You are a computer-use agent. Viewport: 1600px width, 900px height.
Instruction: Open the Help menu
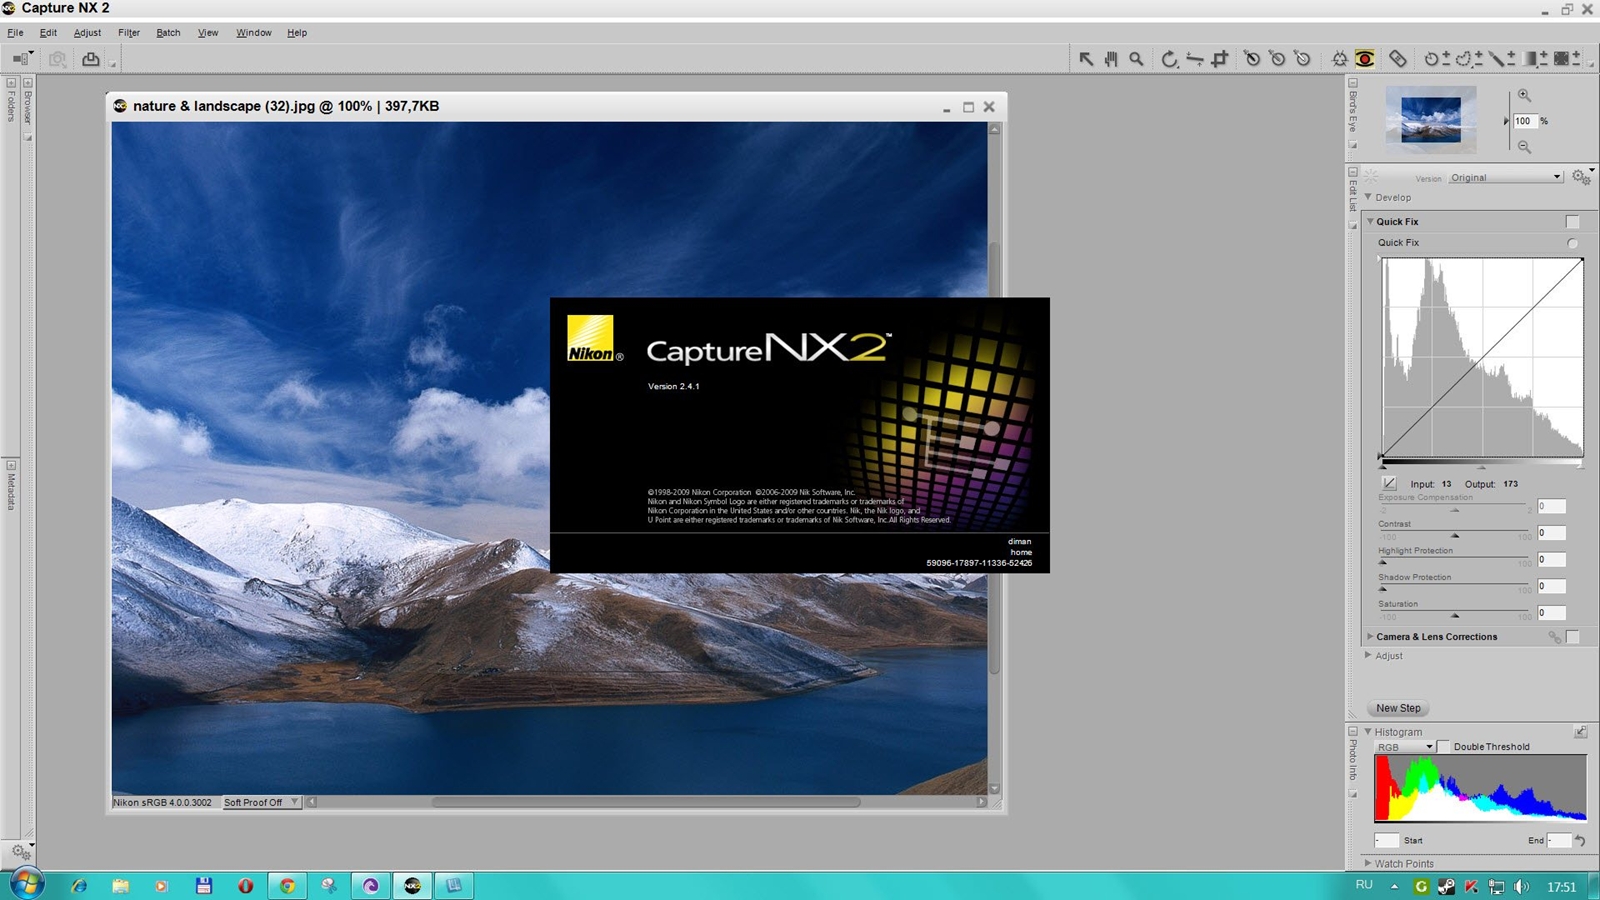[x=297, y=32]
